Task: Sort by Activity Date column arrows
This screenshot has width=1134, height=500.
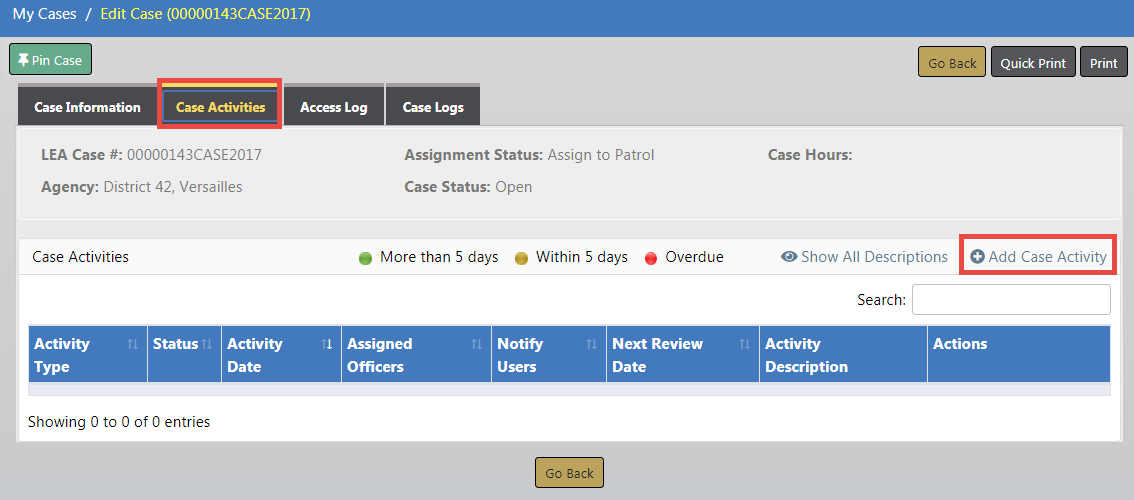Action: (327, 344)
